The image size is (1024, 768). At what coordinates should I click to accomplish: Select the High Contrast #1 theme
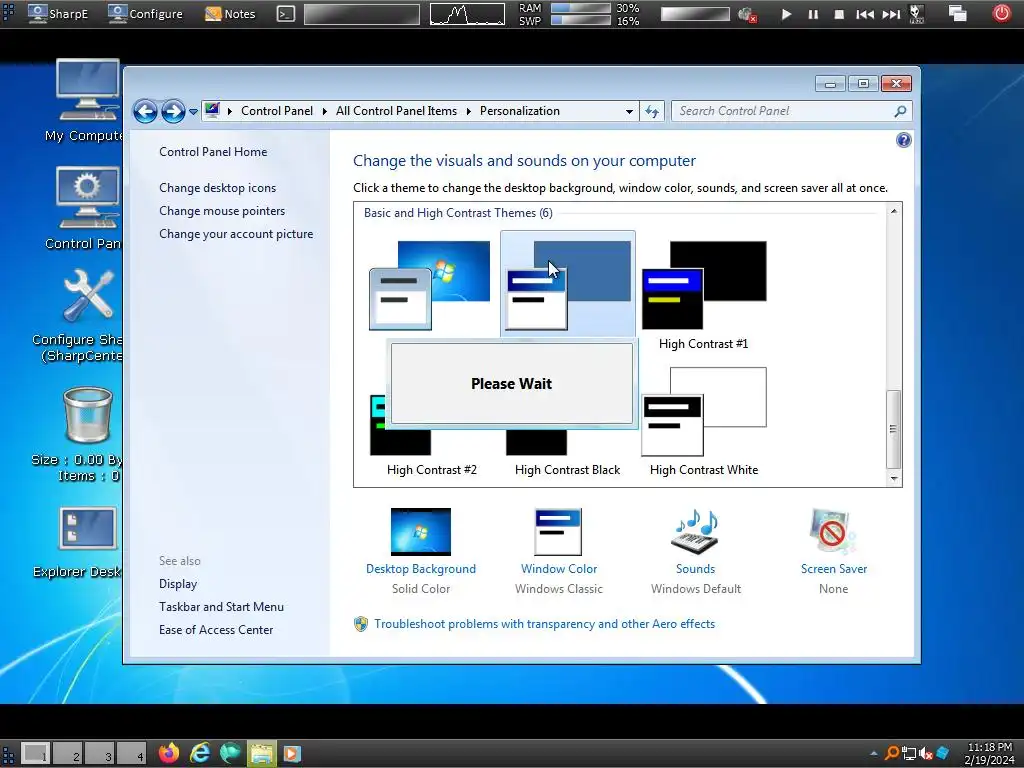(703, 294)
